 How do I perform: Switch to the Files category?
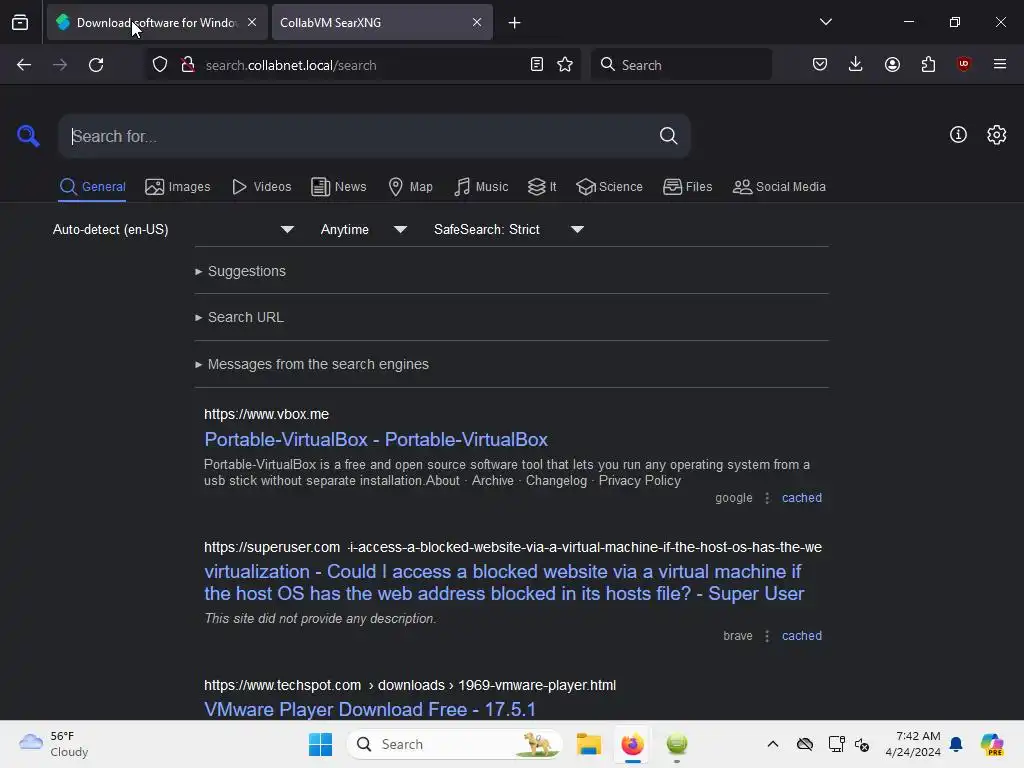688,187
